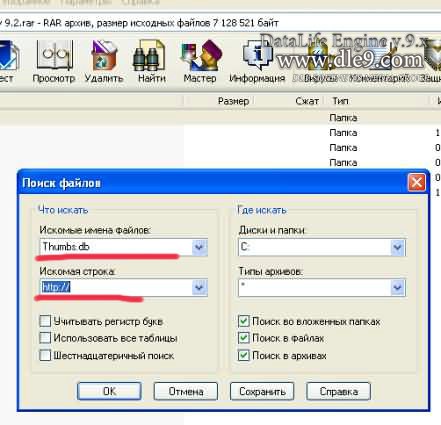Enable Учитывать регистр букв checkbox
441x425 pixels.
click(x=45, y=321)
